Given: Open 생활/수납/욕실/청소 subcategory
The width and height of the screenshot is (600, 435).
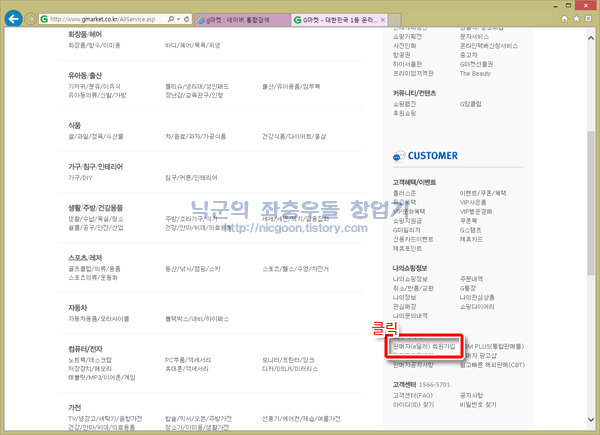Looking at the screenshot, I should (x=96, y=219).
